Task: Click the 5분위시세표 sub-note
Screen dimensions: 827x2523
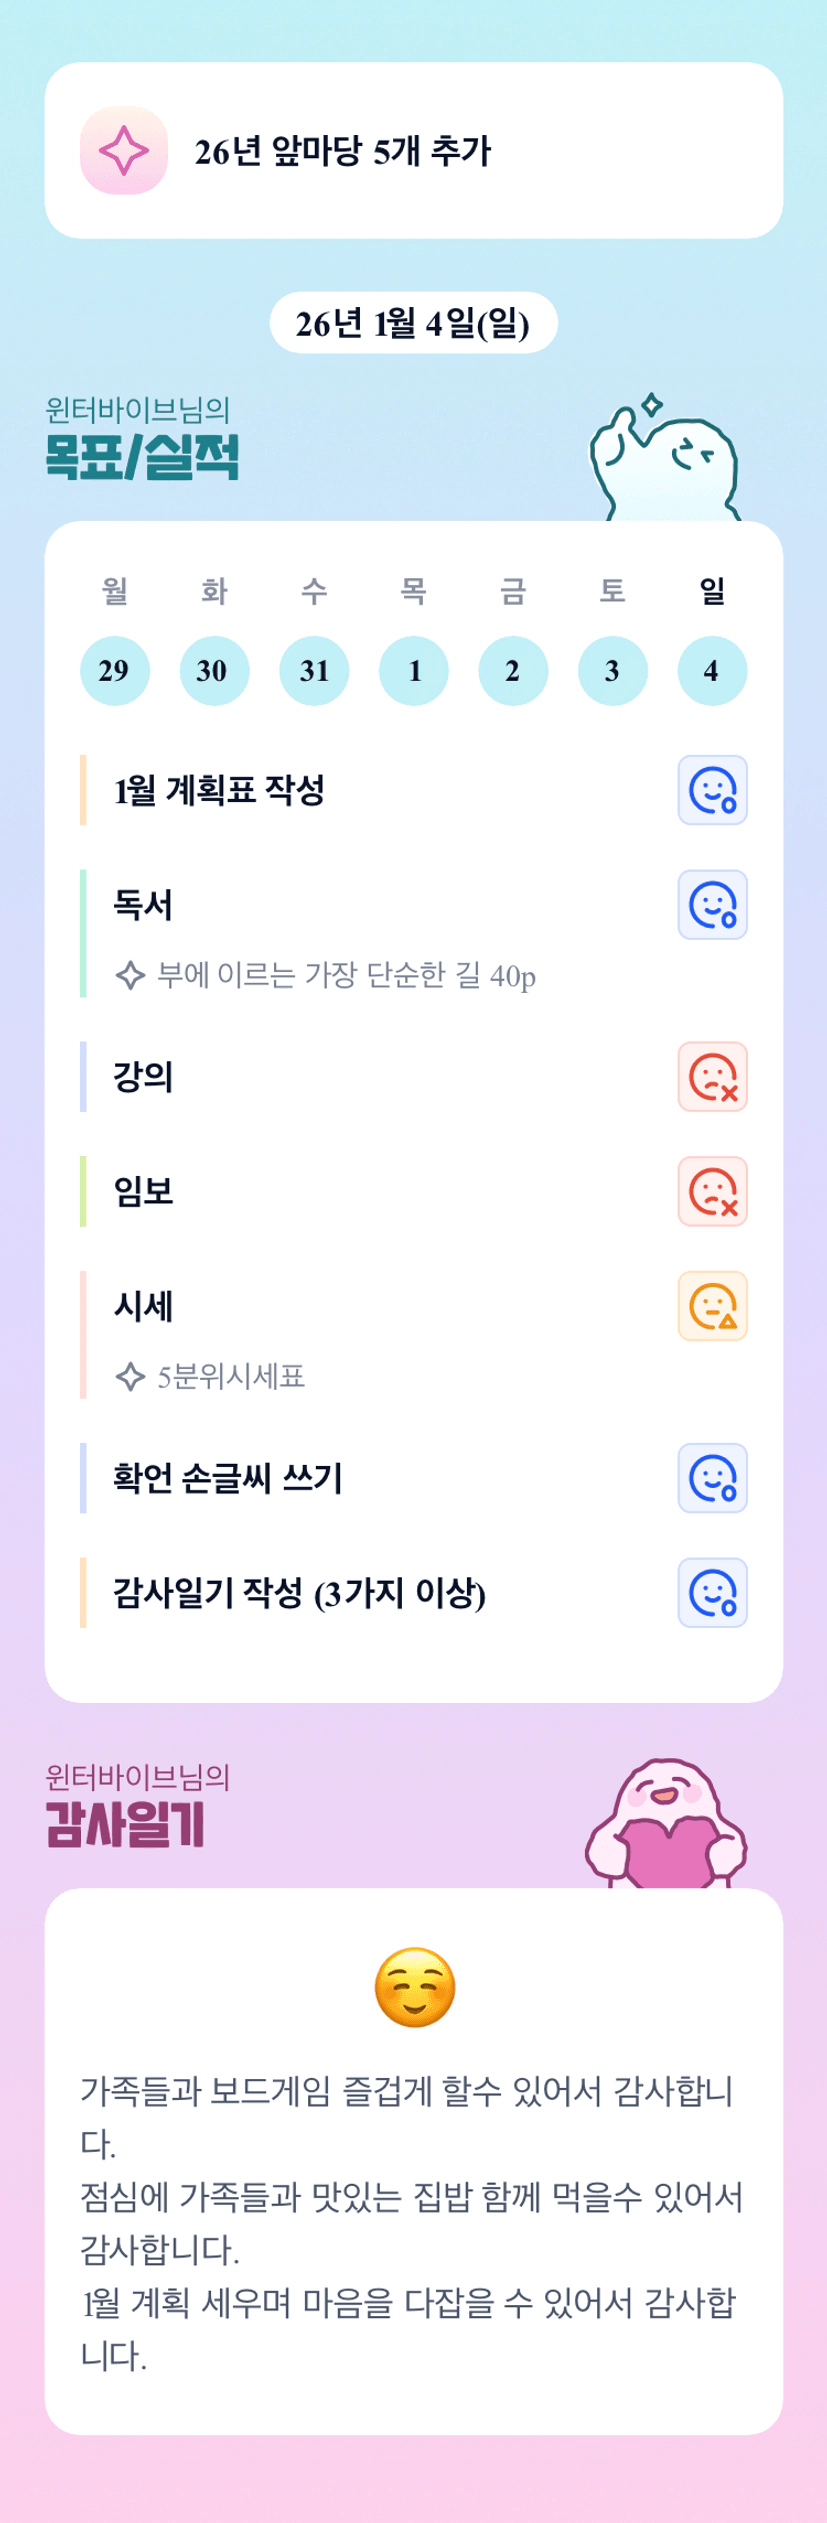Action: (231, 1377)
